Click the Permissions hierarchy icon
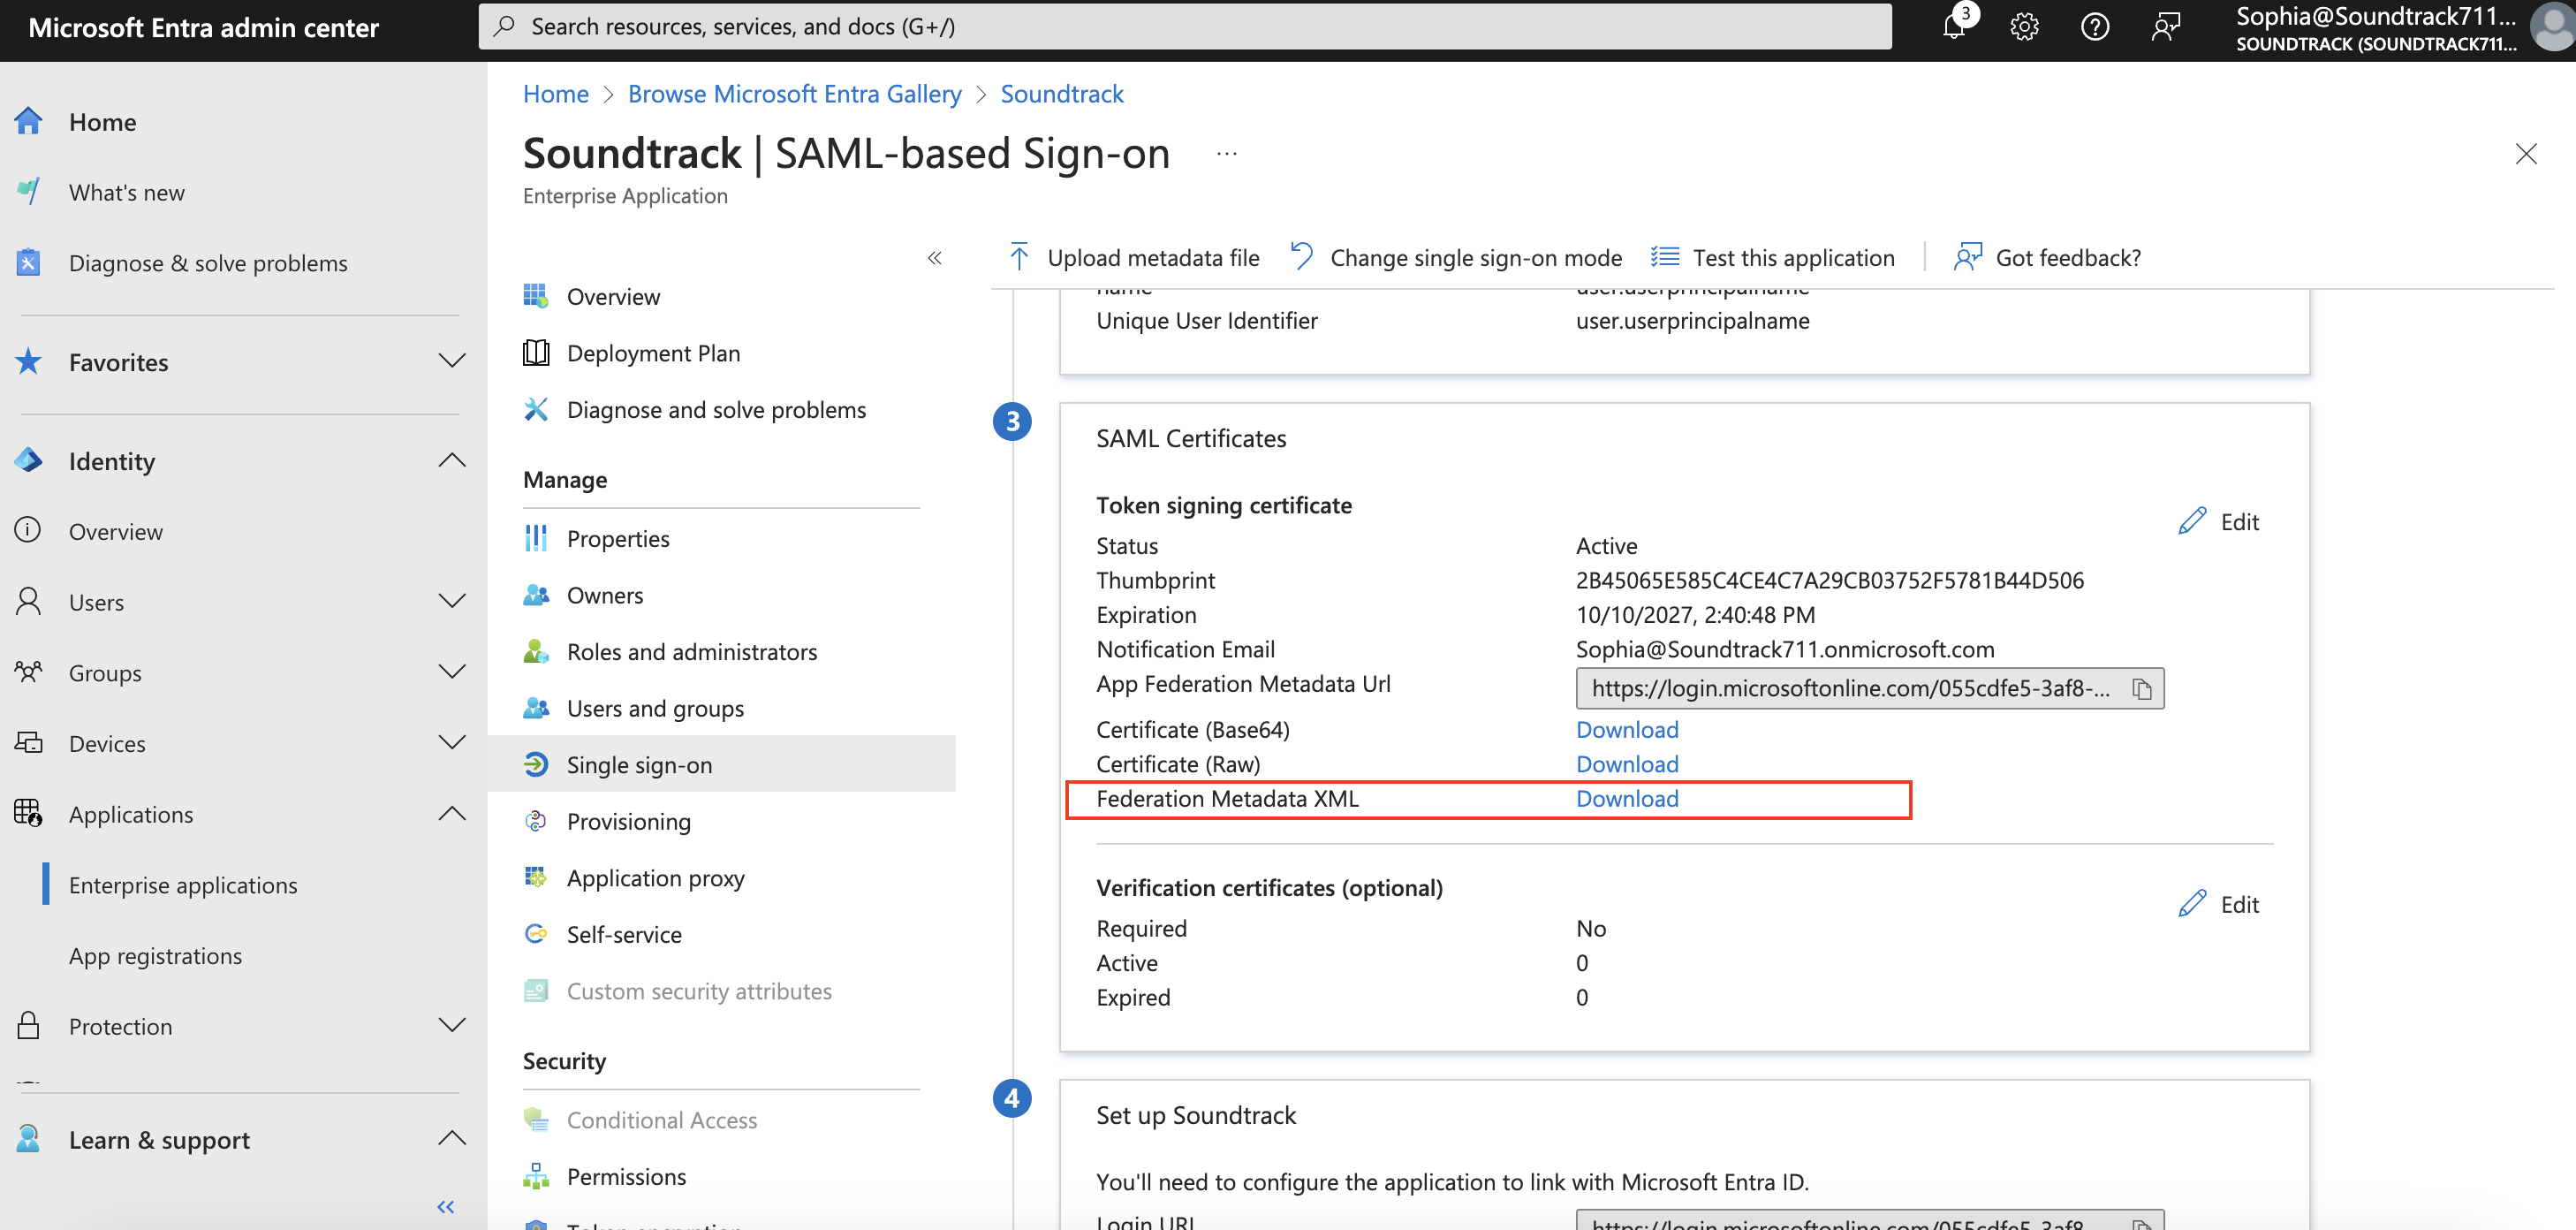The width and height of the screenshot is (2576, 1230). (x=536, y=1176)
